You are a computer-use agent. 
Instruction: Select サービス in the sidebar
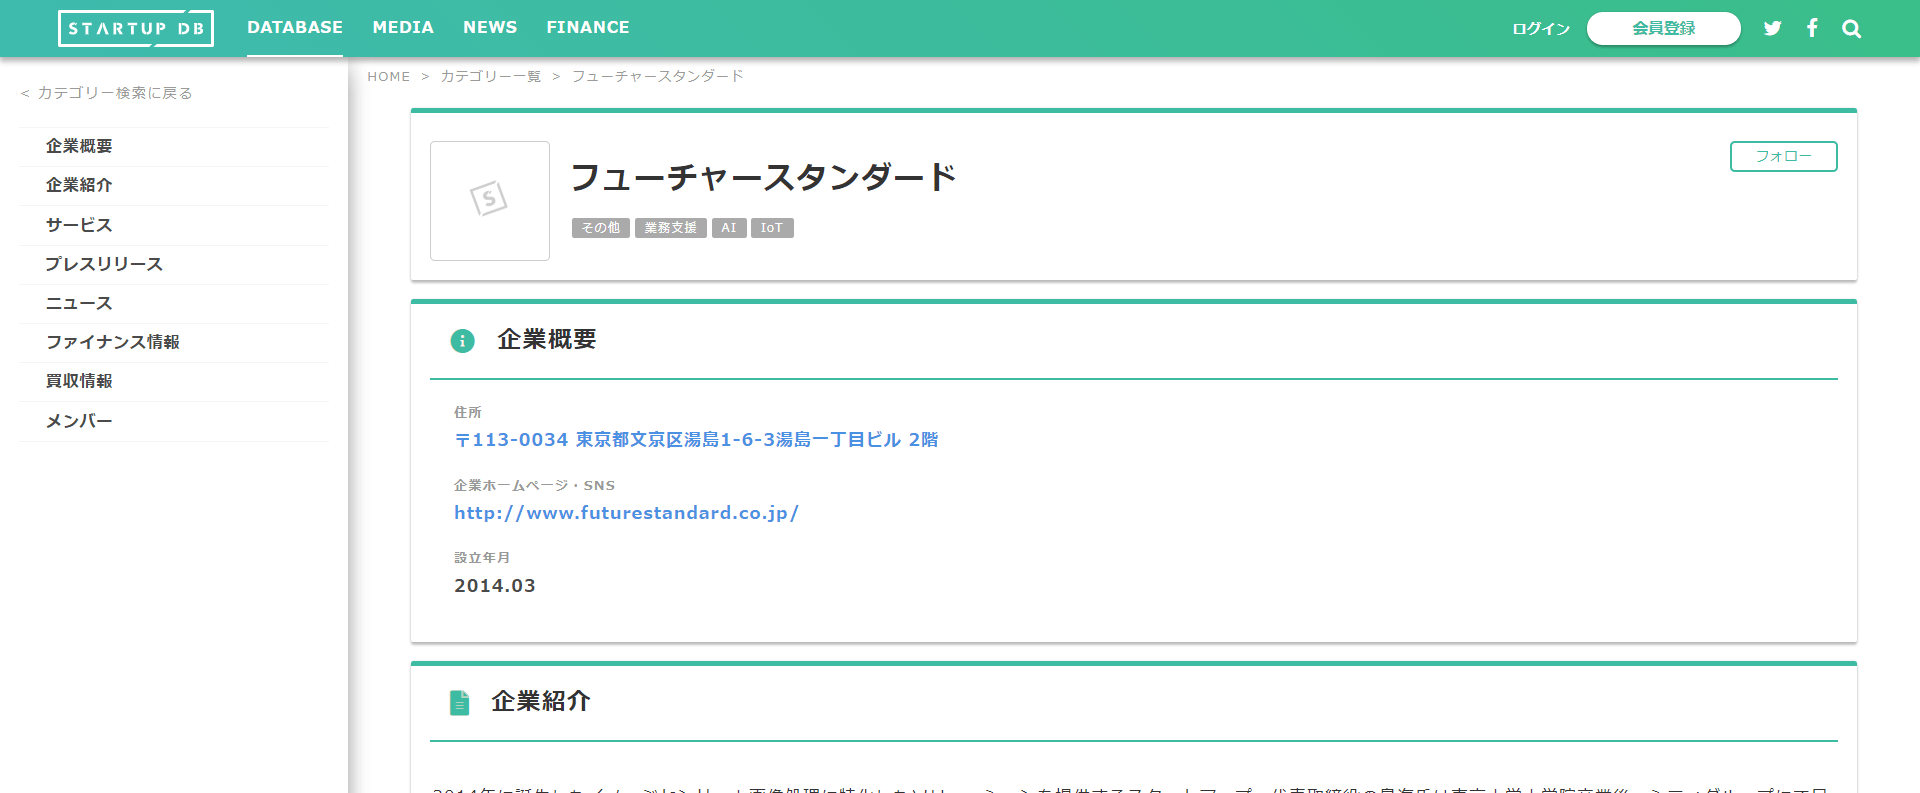coord(174,225)
